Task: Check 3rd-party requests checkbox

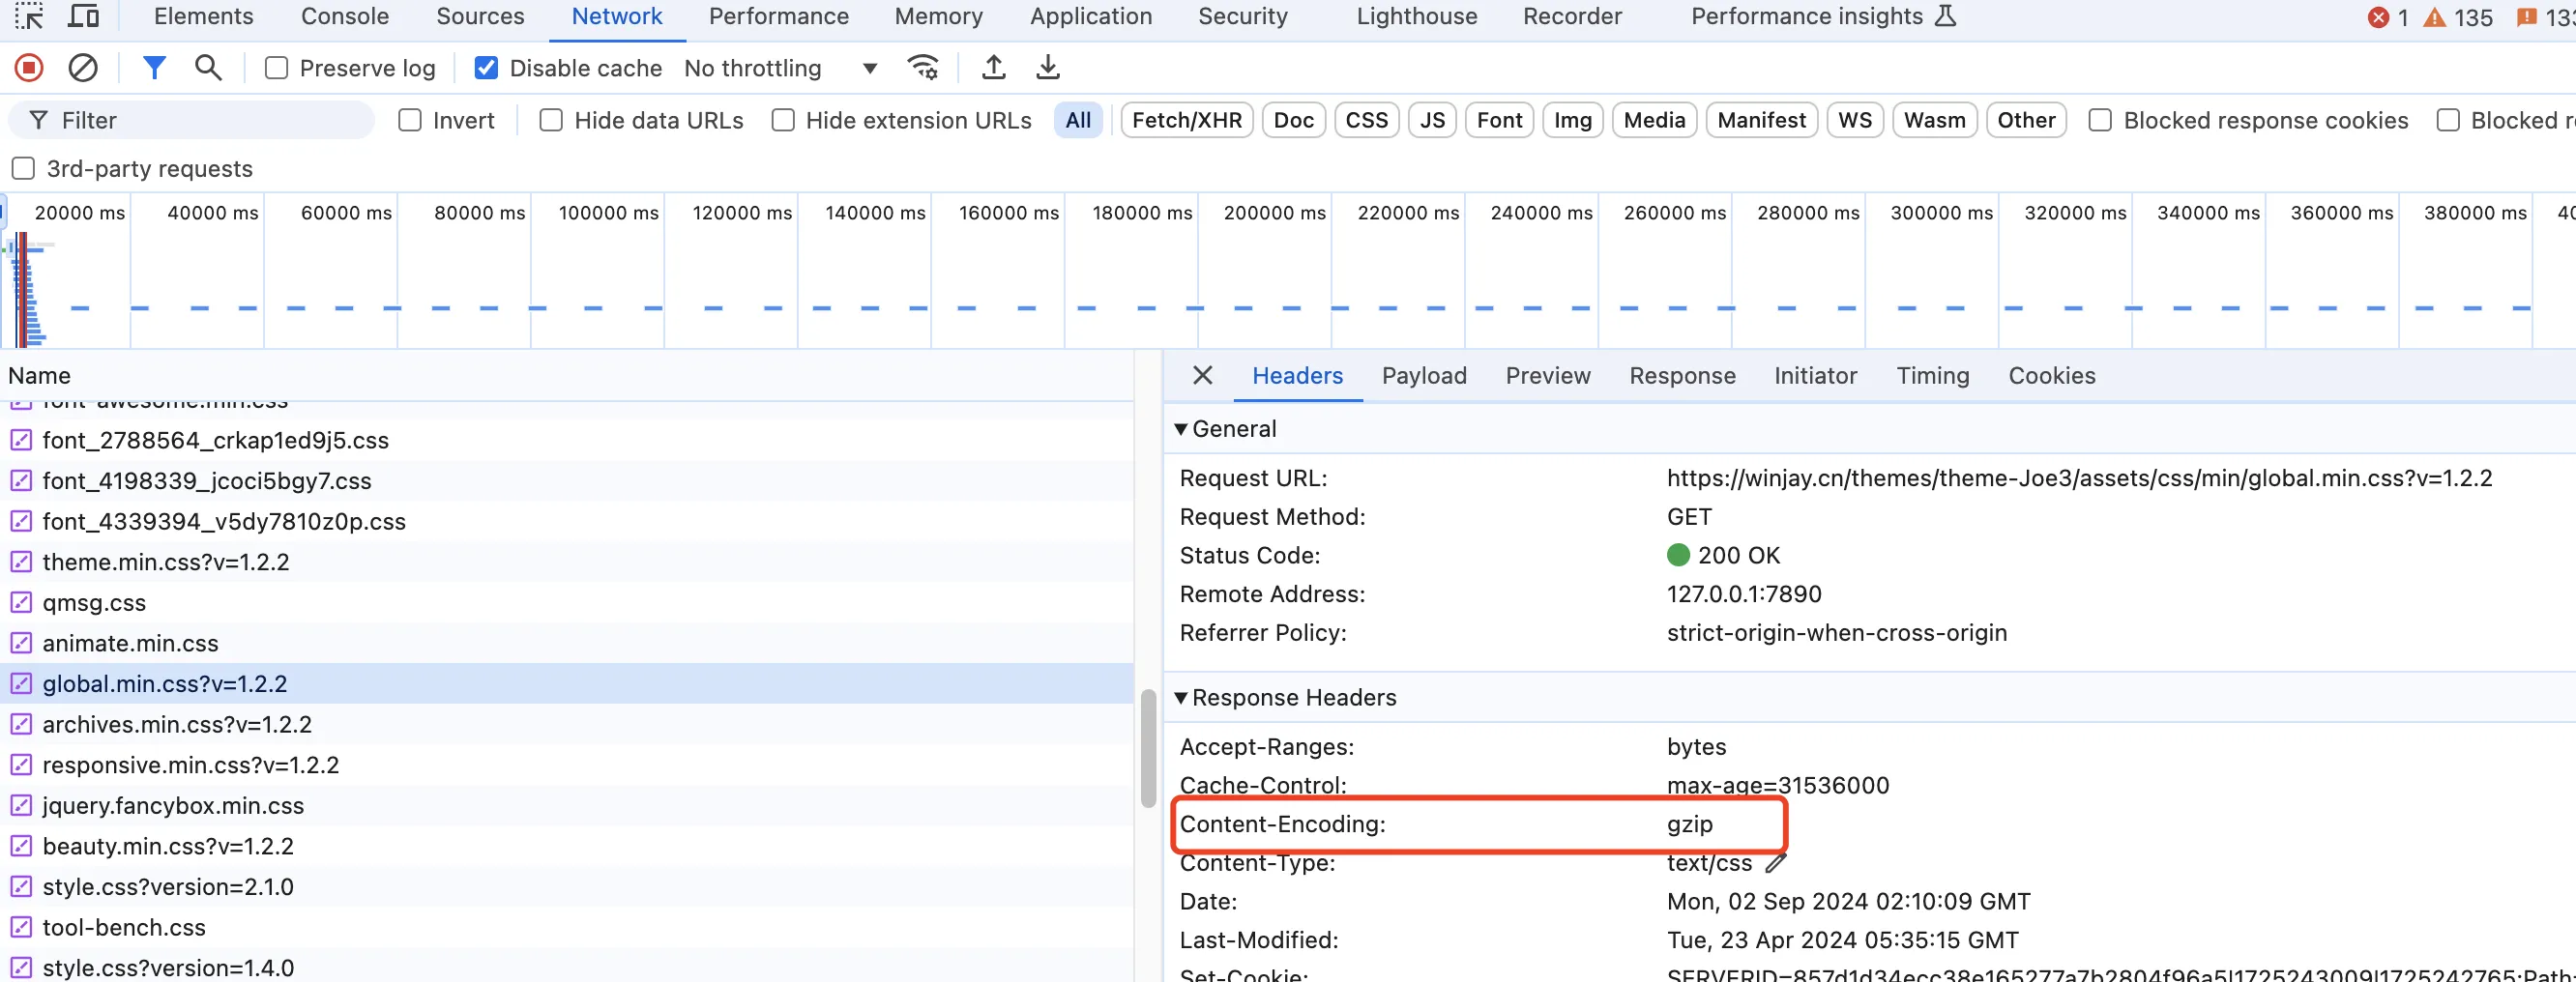Action: click(x=23, y=168)
